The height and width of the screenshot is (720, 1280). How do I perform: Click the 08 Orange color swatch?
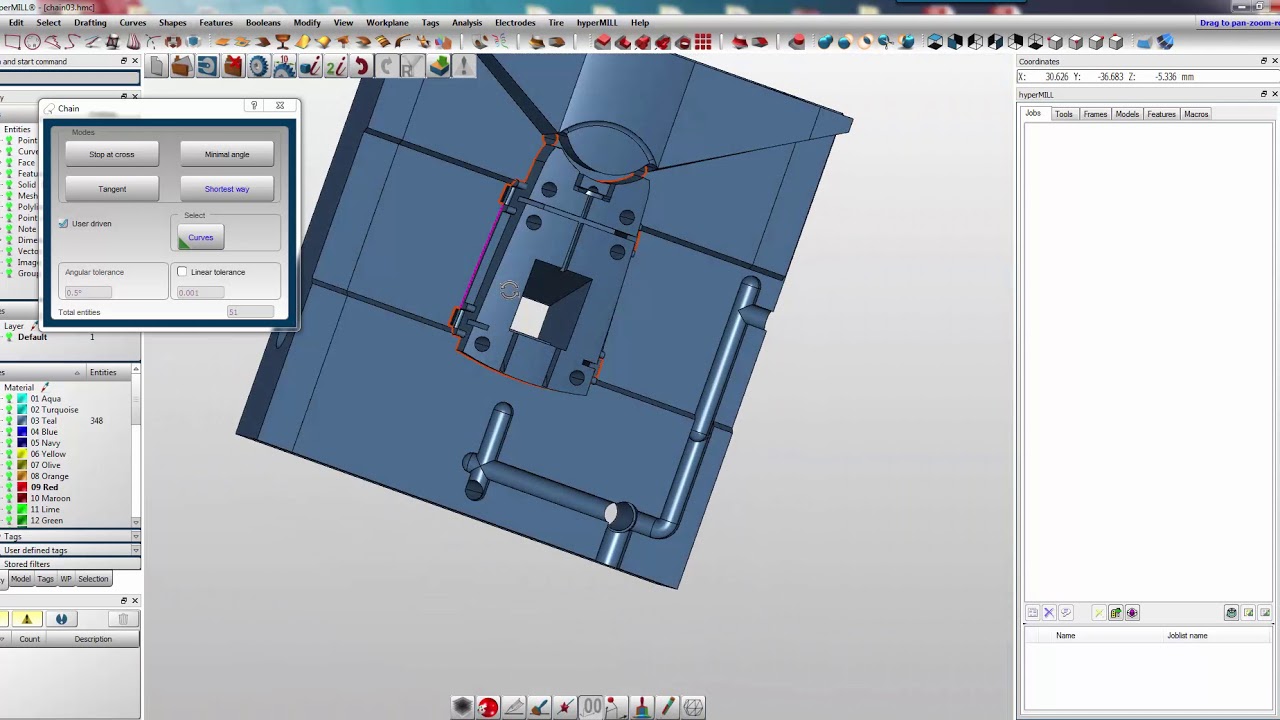[x=22, y=476]
